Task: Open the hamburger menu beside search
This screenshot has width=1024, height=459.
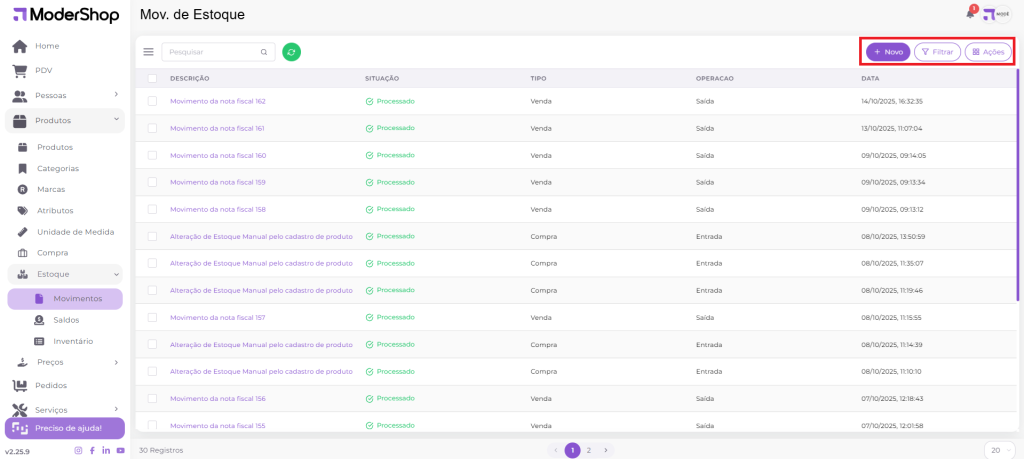Action: (x=149, y=52)
